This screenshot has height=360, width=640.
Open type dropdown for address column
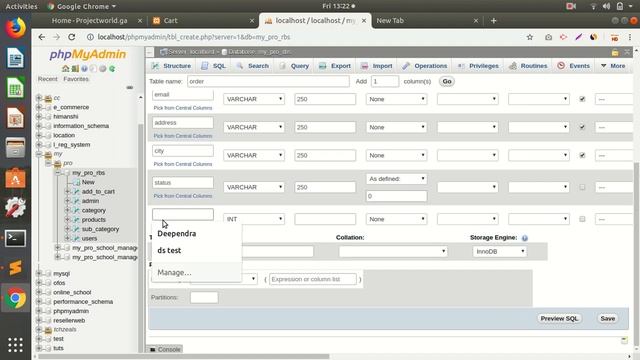point(254,127)
